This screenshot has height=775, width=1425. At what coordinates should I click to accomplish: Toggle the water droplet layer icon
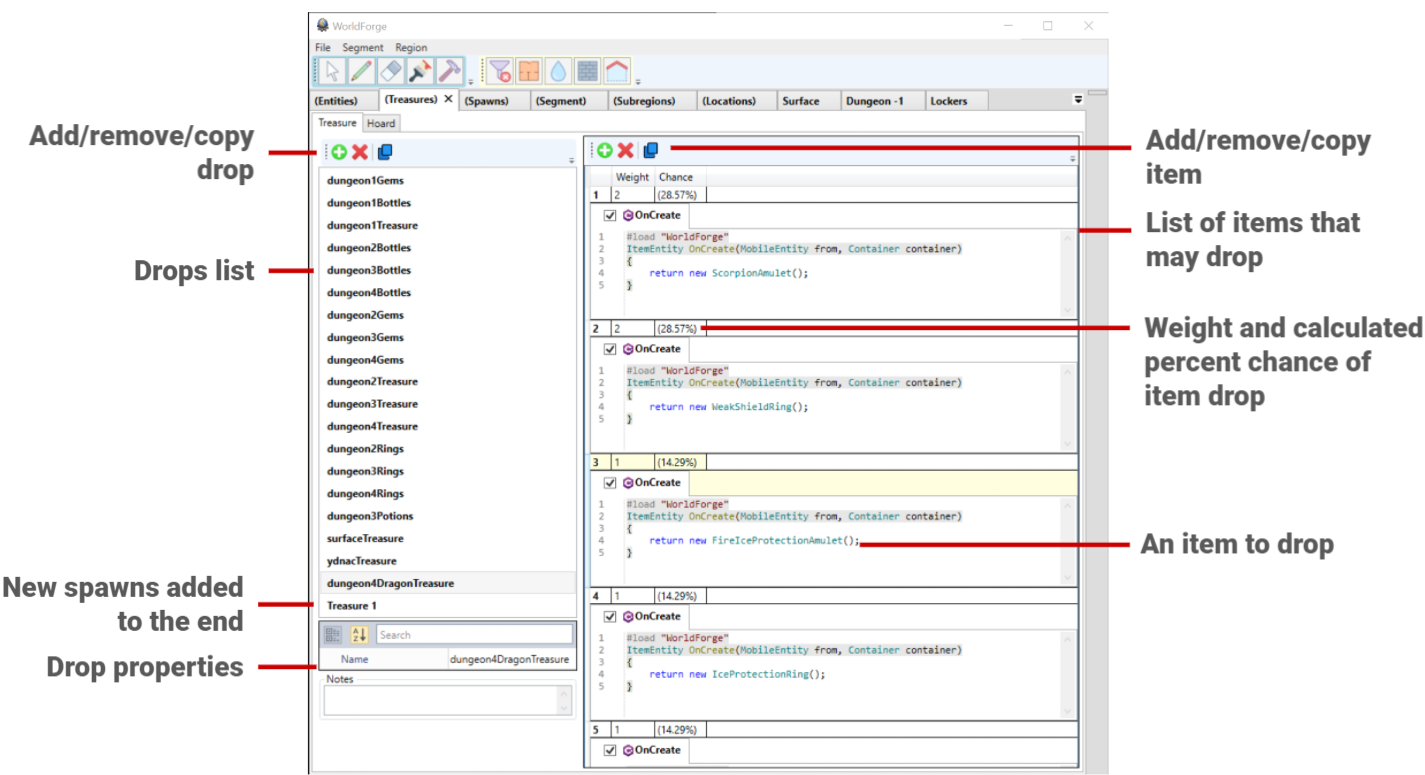558,71
